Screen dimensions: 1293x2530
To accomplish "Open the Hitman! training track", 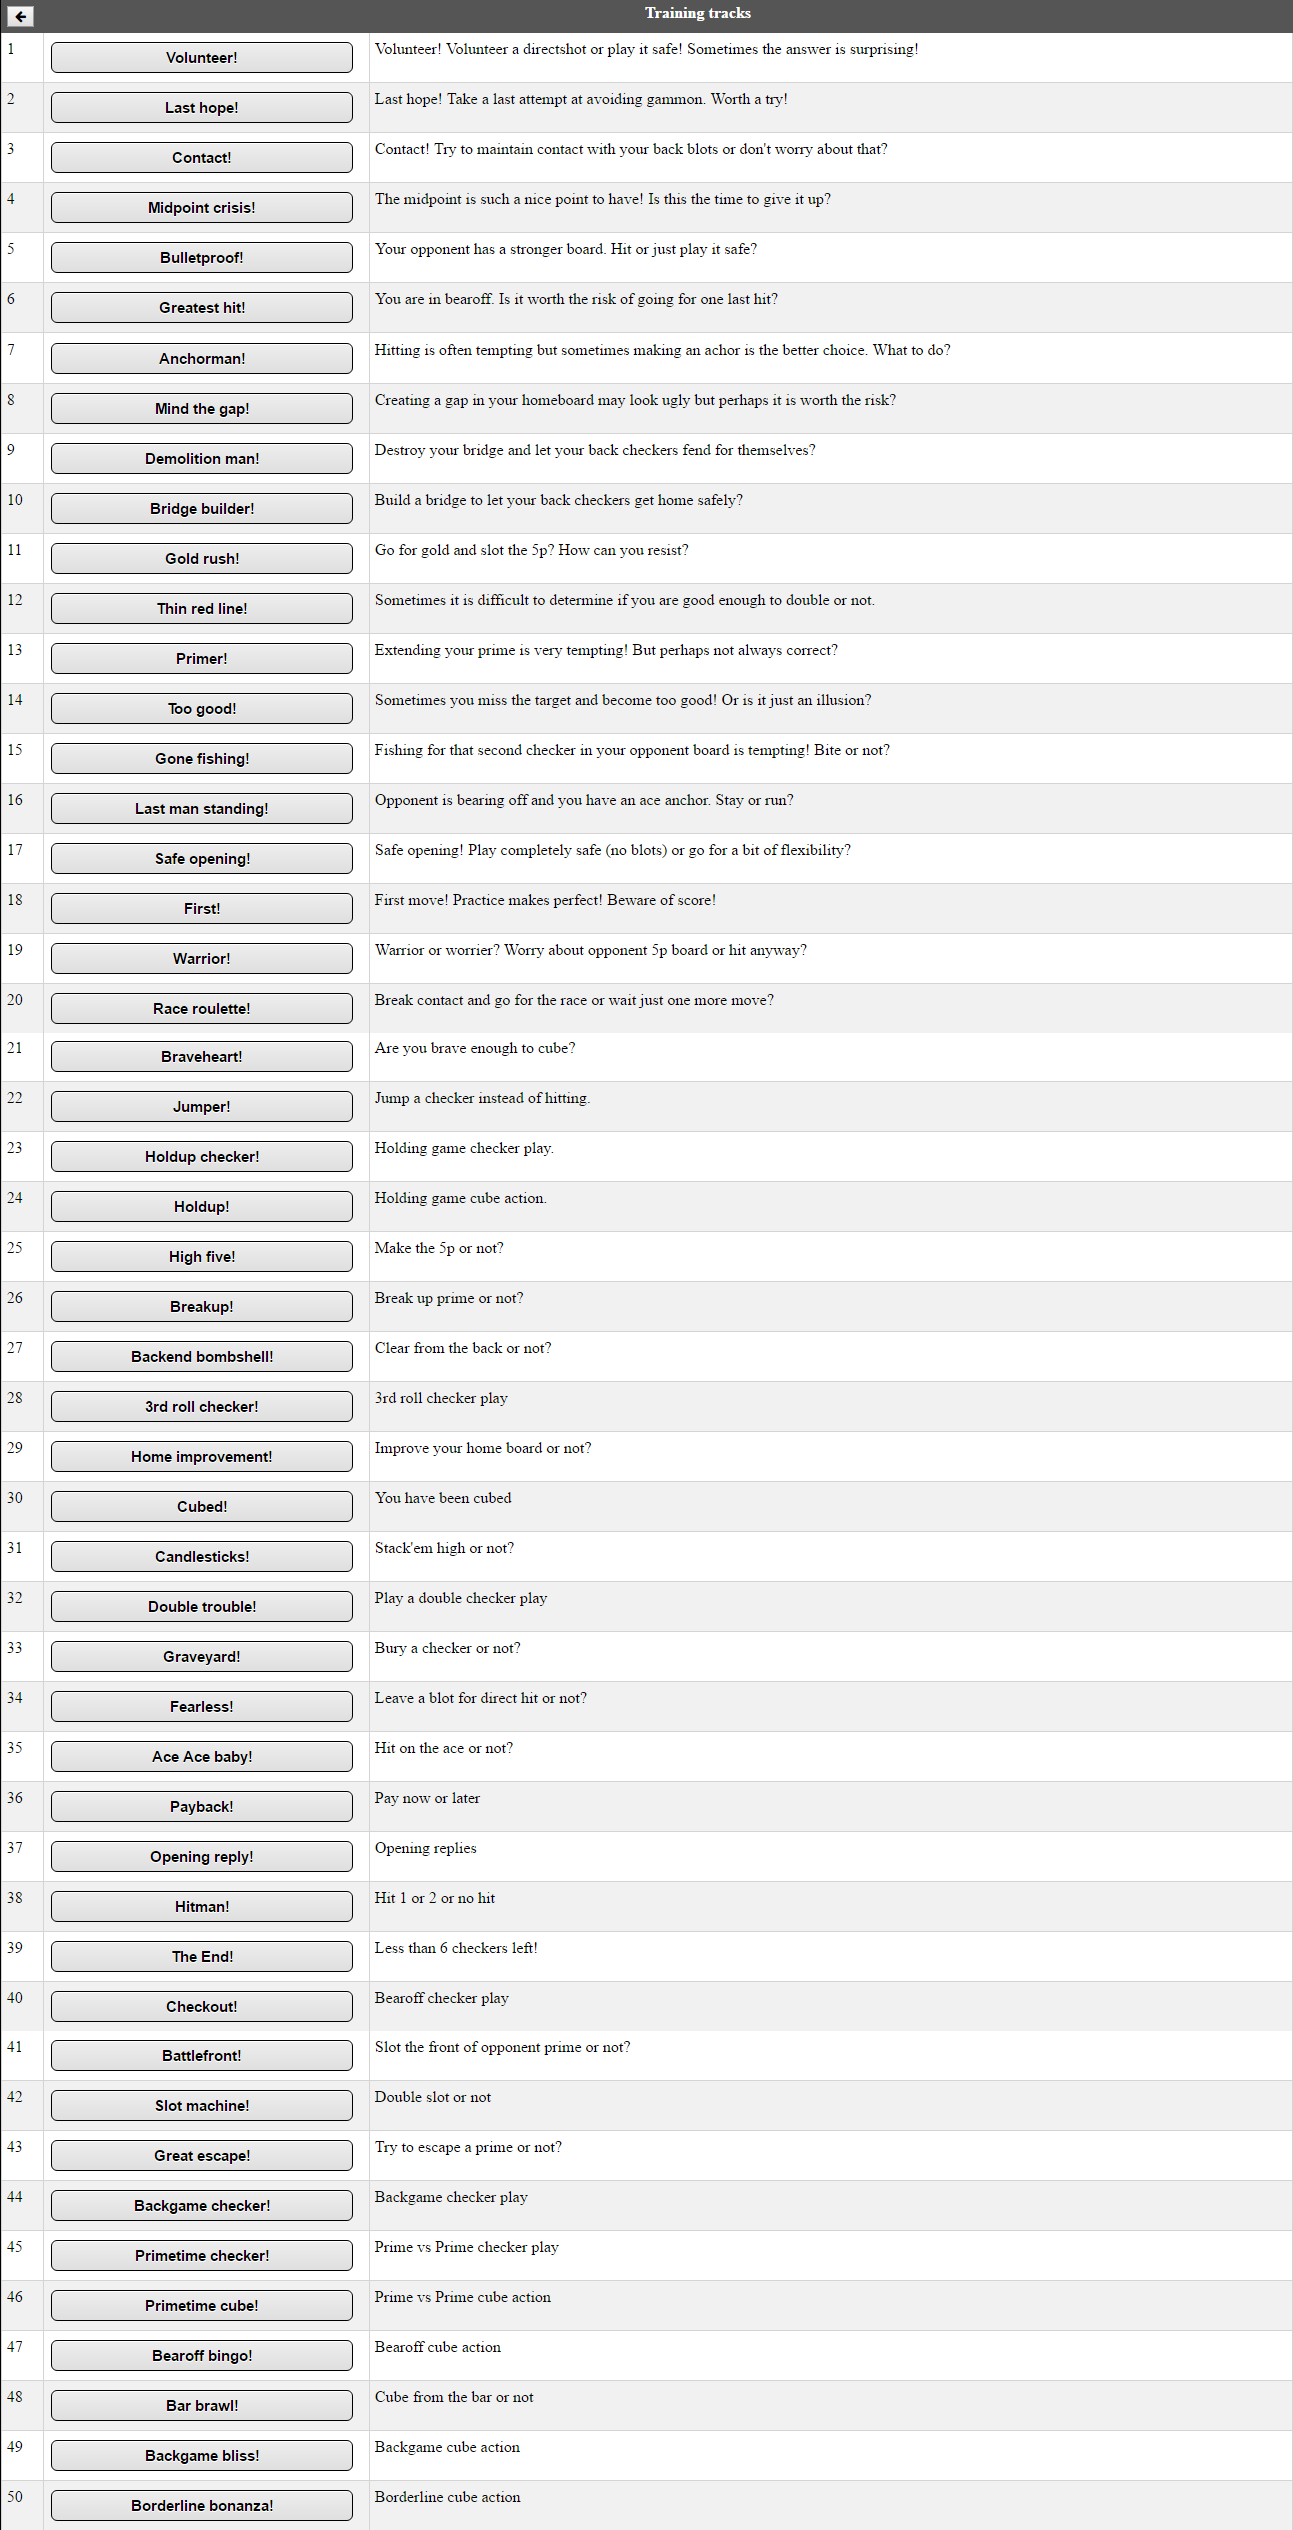I will click(202, 1907).
